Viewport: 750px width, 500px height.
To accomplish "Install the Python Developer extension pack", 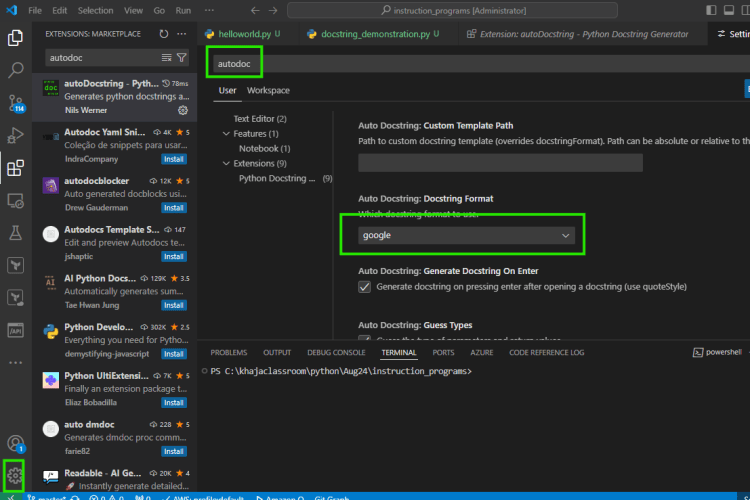I will [174, 354].
